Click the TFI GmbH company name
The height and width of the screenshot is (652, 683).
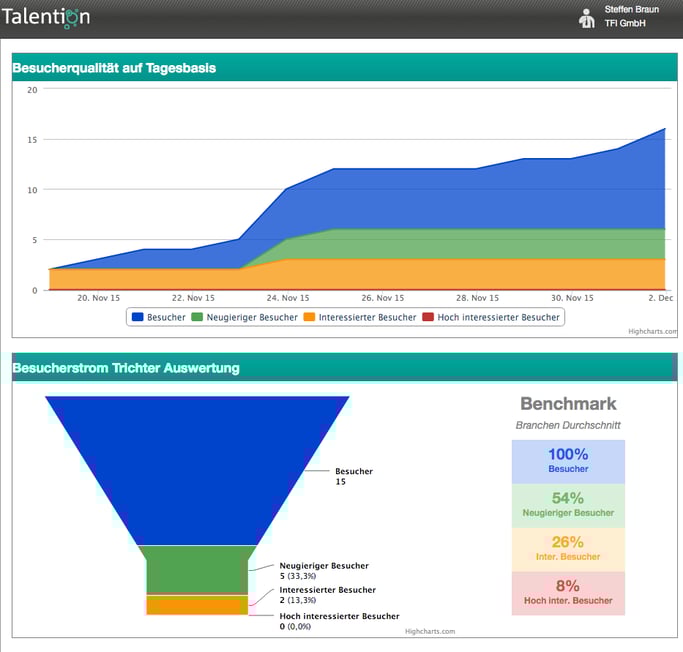pos(625,24)
